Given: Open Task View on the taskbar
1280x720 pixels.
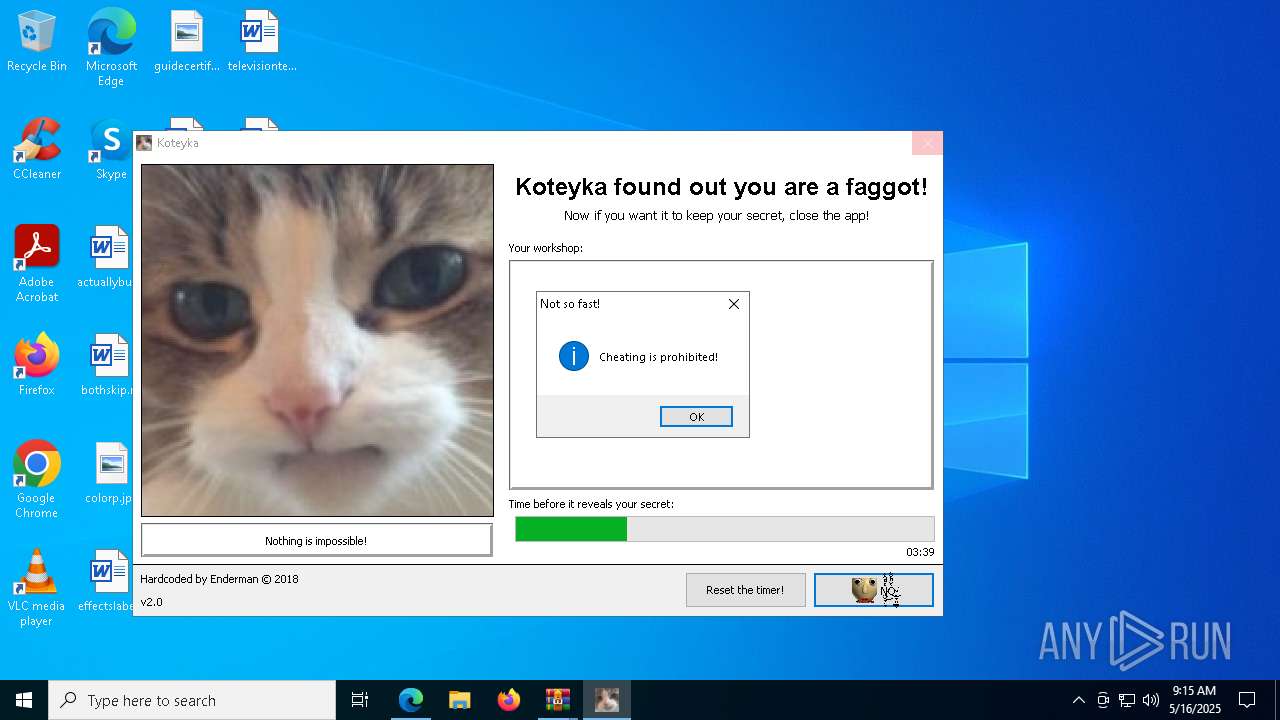Looking at the screenshot, I should (x=360, y=700).
